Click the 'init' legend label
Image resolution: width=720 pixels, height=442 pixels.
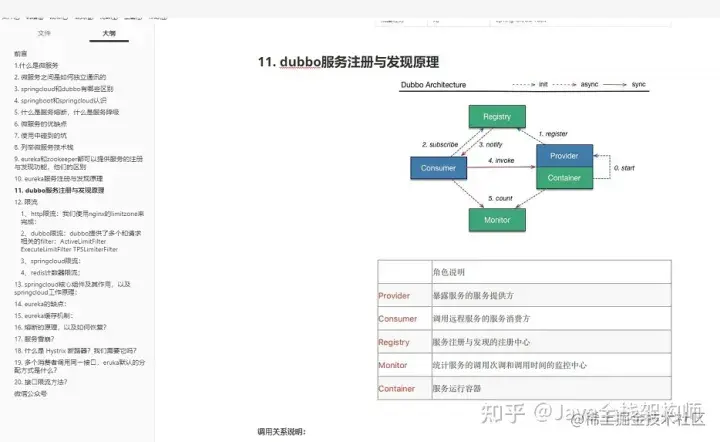[x=543, y=84]
